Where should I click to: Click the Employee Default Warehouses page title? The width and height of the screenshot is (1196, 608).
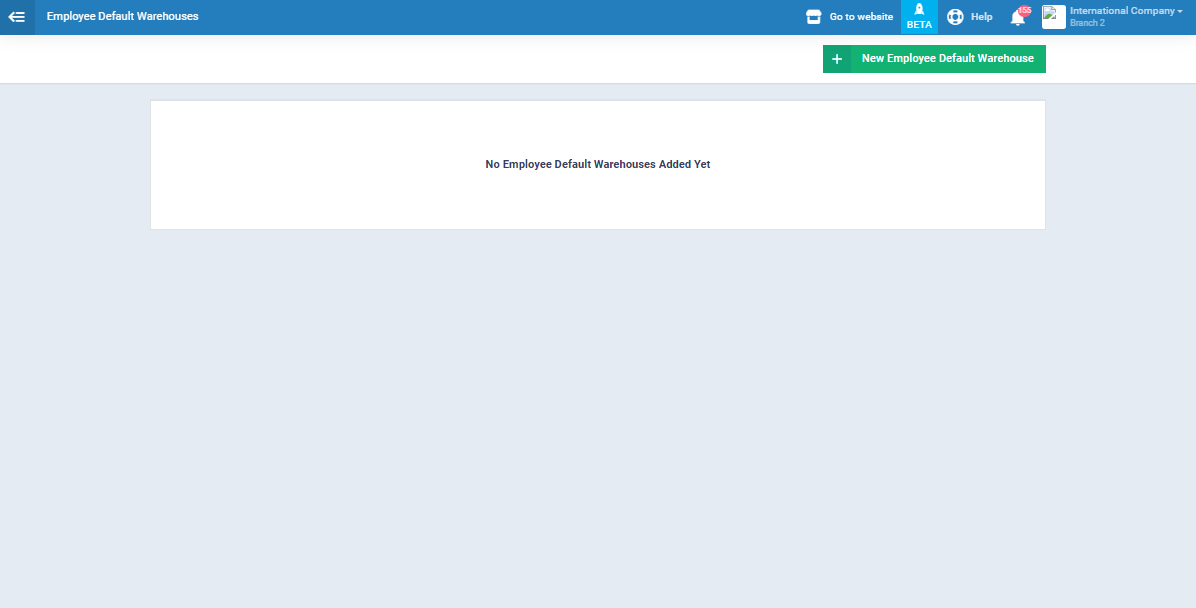pyautogui.click(x=122, y=17)
